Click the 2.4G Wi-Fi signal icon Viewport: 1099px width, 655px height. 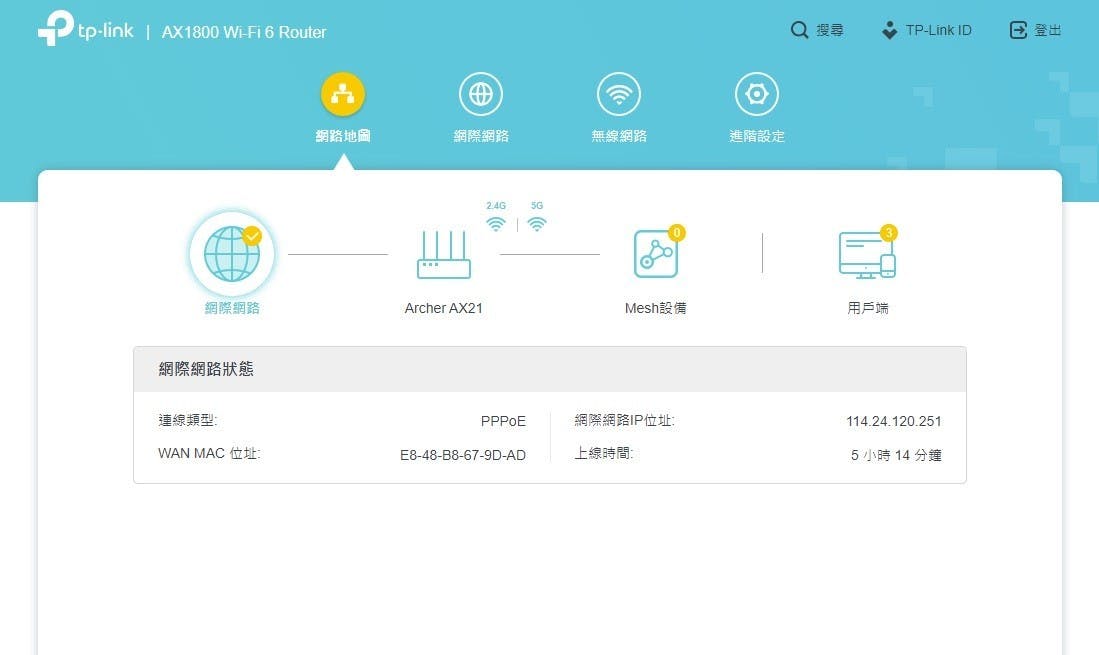coord(496,224)
